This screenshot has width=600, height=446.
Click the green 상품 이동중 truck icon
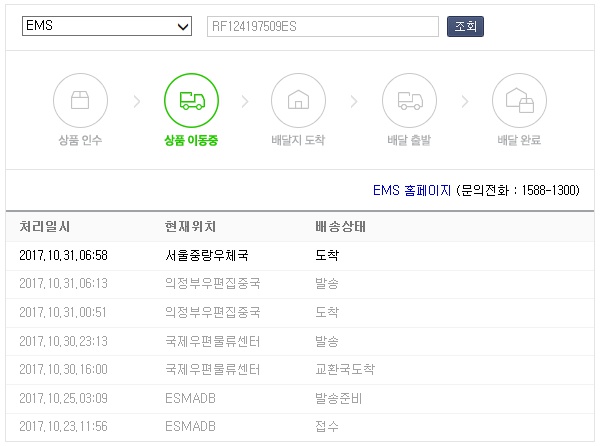191,100
